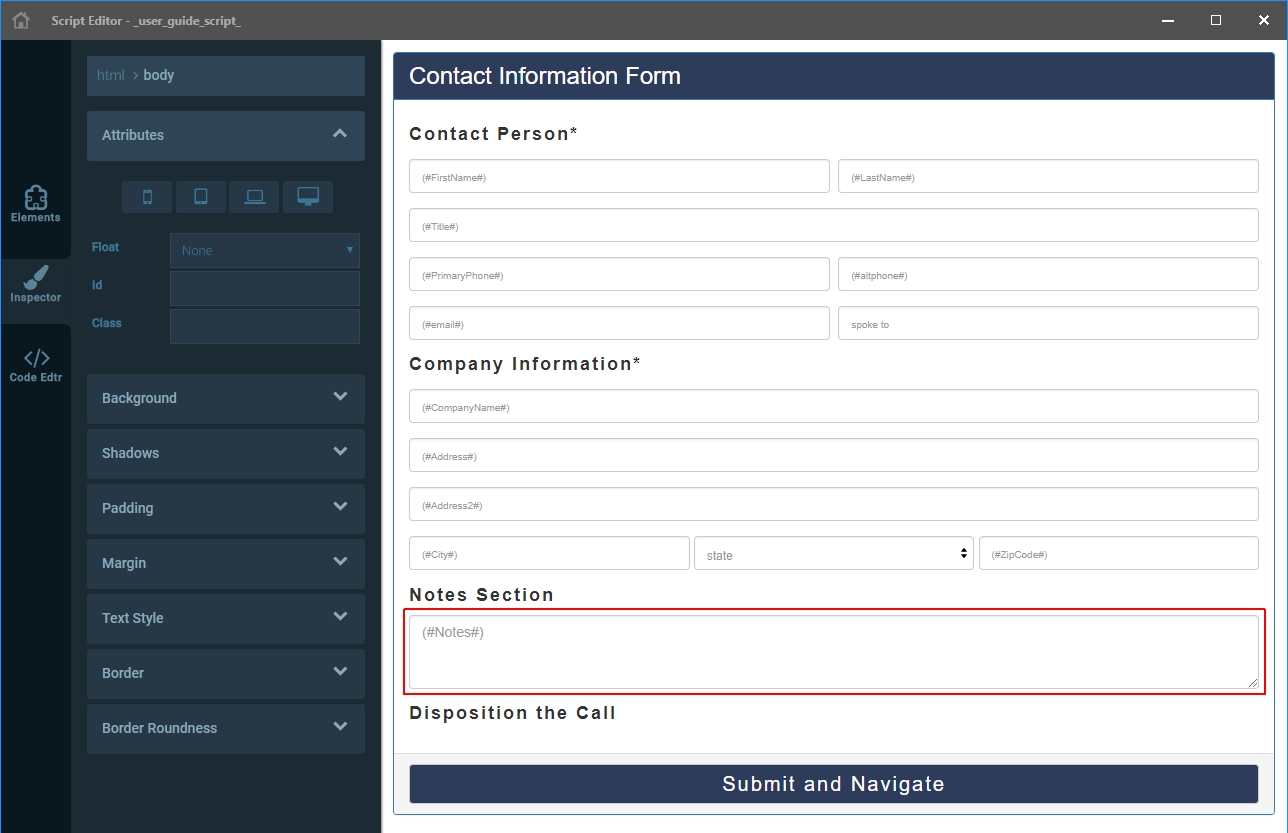Viewport: 1288px width, 833px height.
Task: Focus the PrimaryPhone input field
Action: [x=619, y=274]
